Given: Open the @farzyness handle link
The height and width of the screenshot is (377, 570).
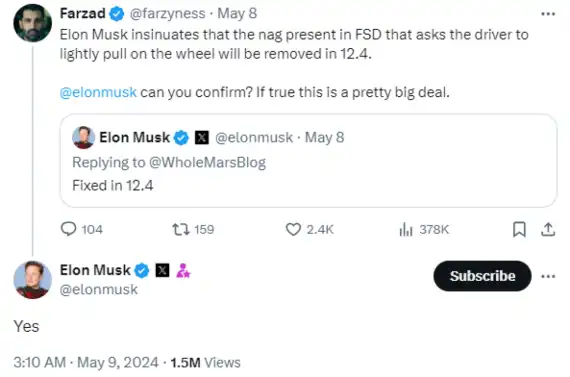Looking at the screenshot, I should [x=167, y=14].
